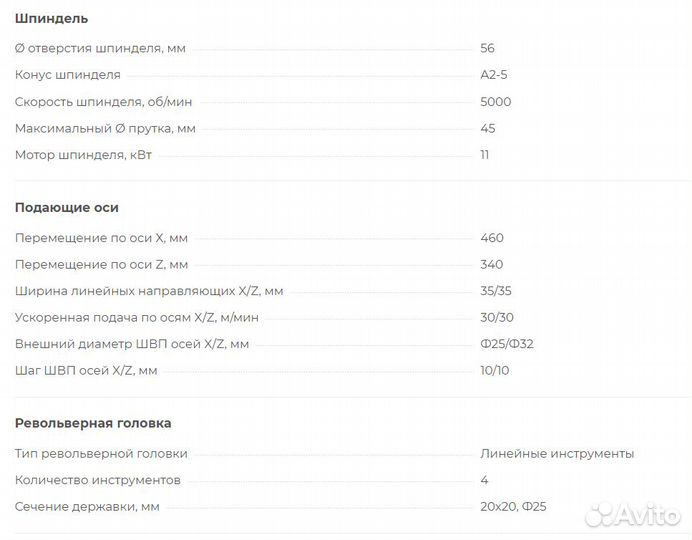Screen dimensions: 692x540
Task: Click the Шаг ШВП осей X/Z label
Action: click(86, 371)
